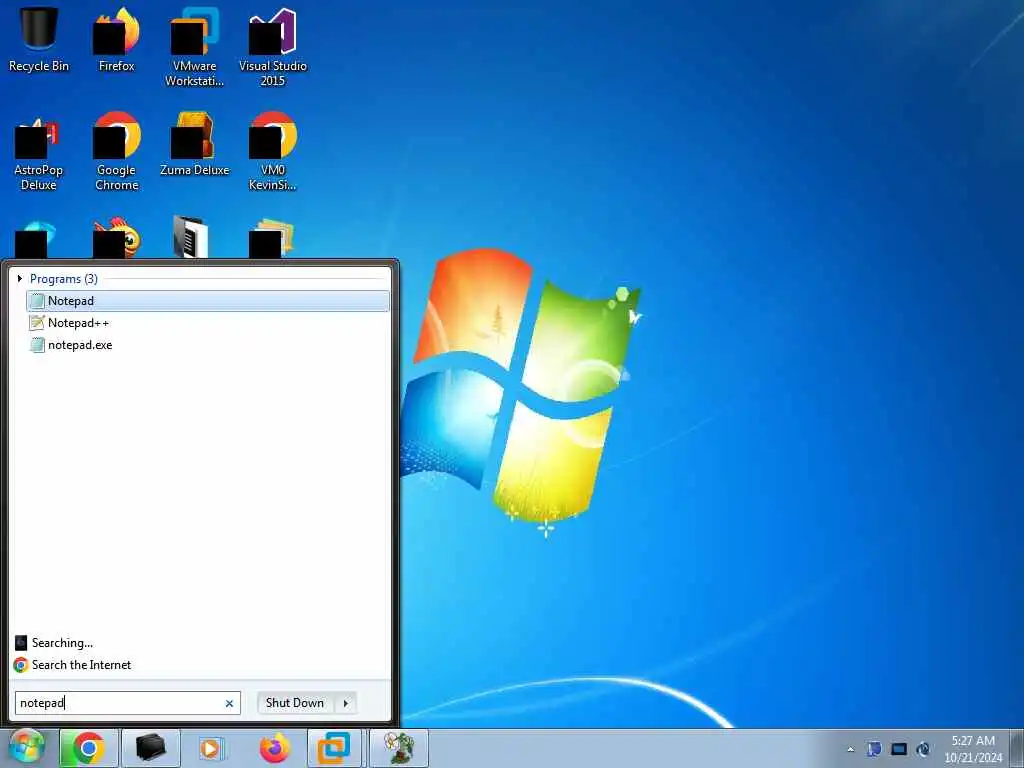The width and height of the screenshot is (1024, 768).
Task: Select the Google Chrome desktop shortcut
Action: tap(116, 152)
